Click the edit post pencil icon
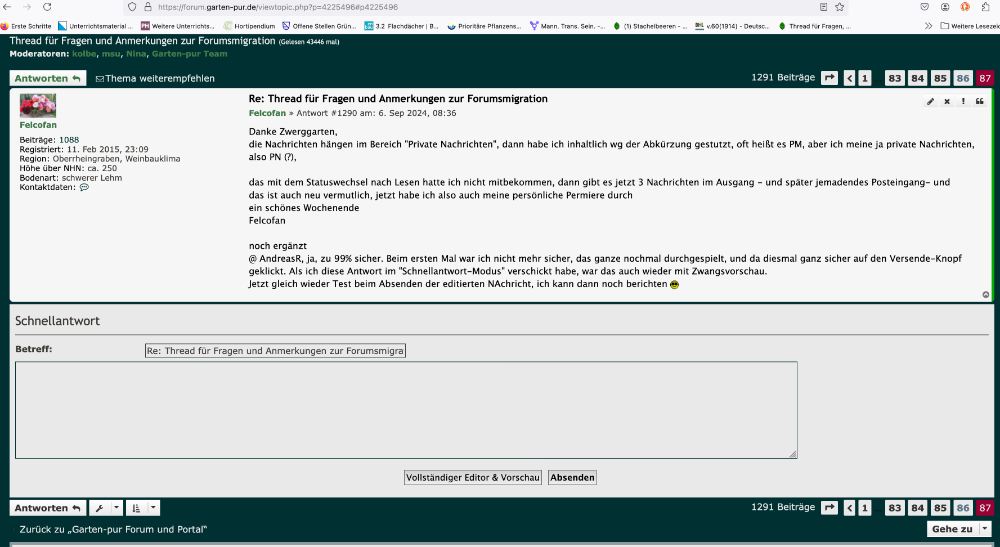Viewport: 1000px width, 547px height. [930, 102]
